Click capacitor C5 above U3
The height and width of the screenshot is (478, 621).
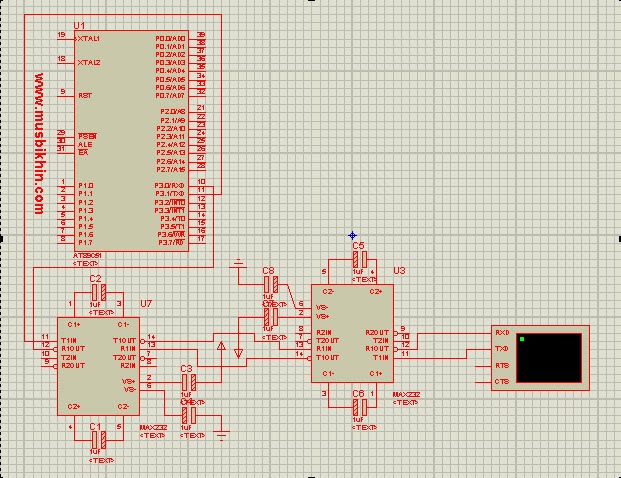360,259
